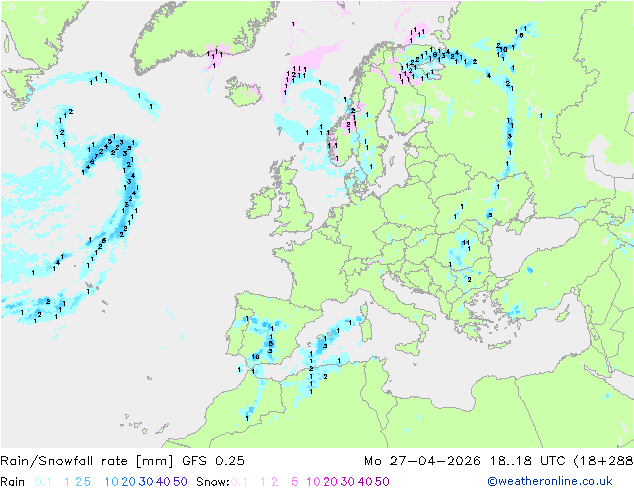Pick the Snow legend value 2

tap(275, 482)
